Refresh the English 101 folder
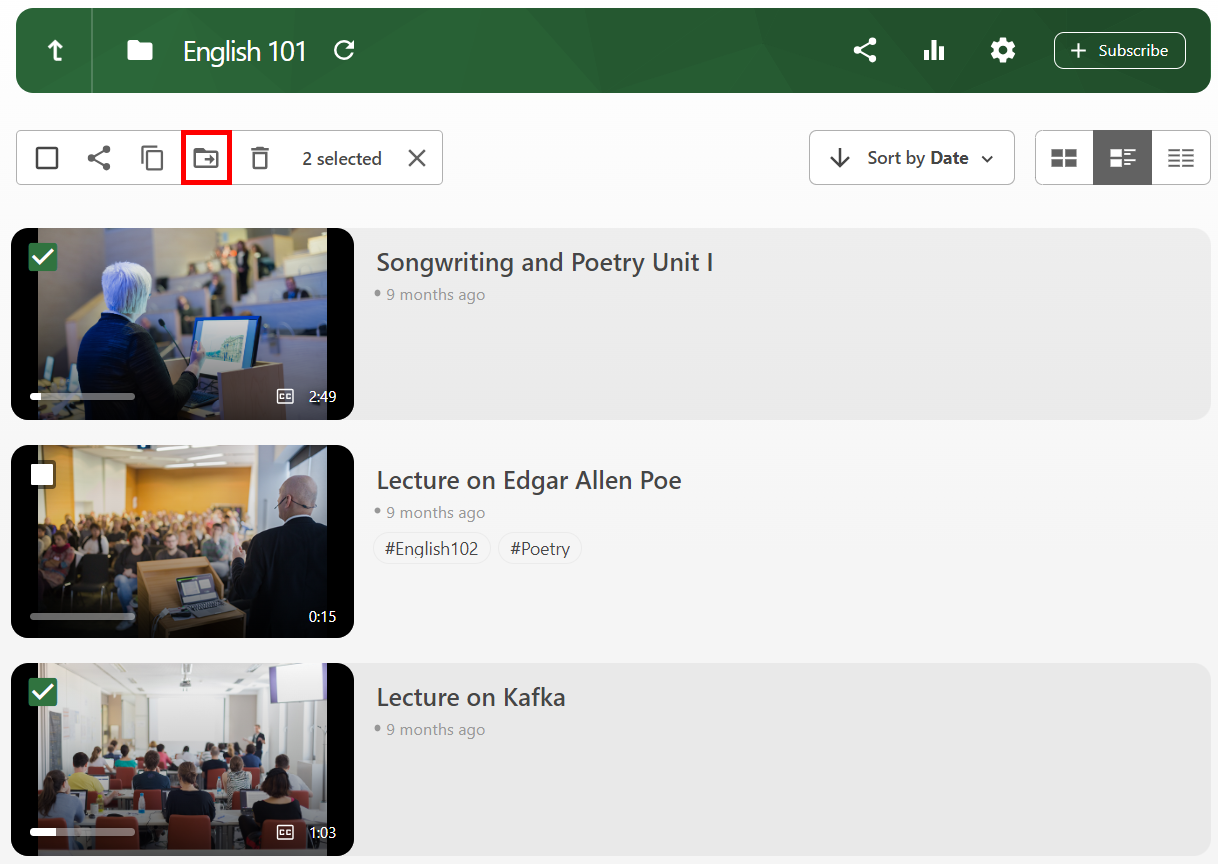This screenshot has height=864, width=1218. pos(344,51)
